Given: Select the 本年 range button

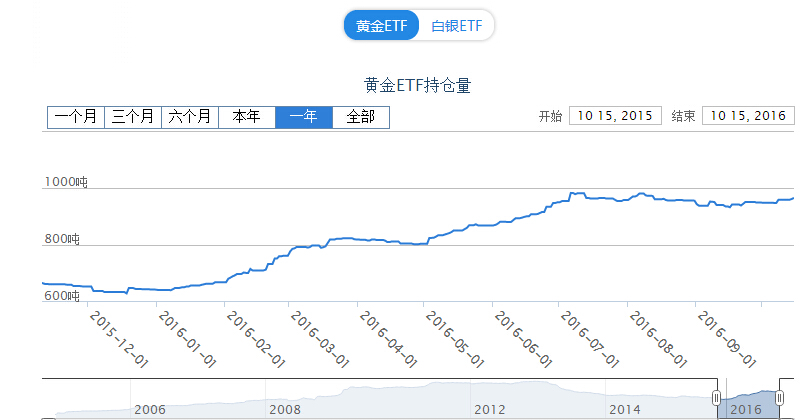Looking at the screenshot, I should (247, 117).
